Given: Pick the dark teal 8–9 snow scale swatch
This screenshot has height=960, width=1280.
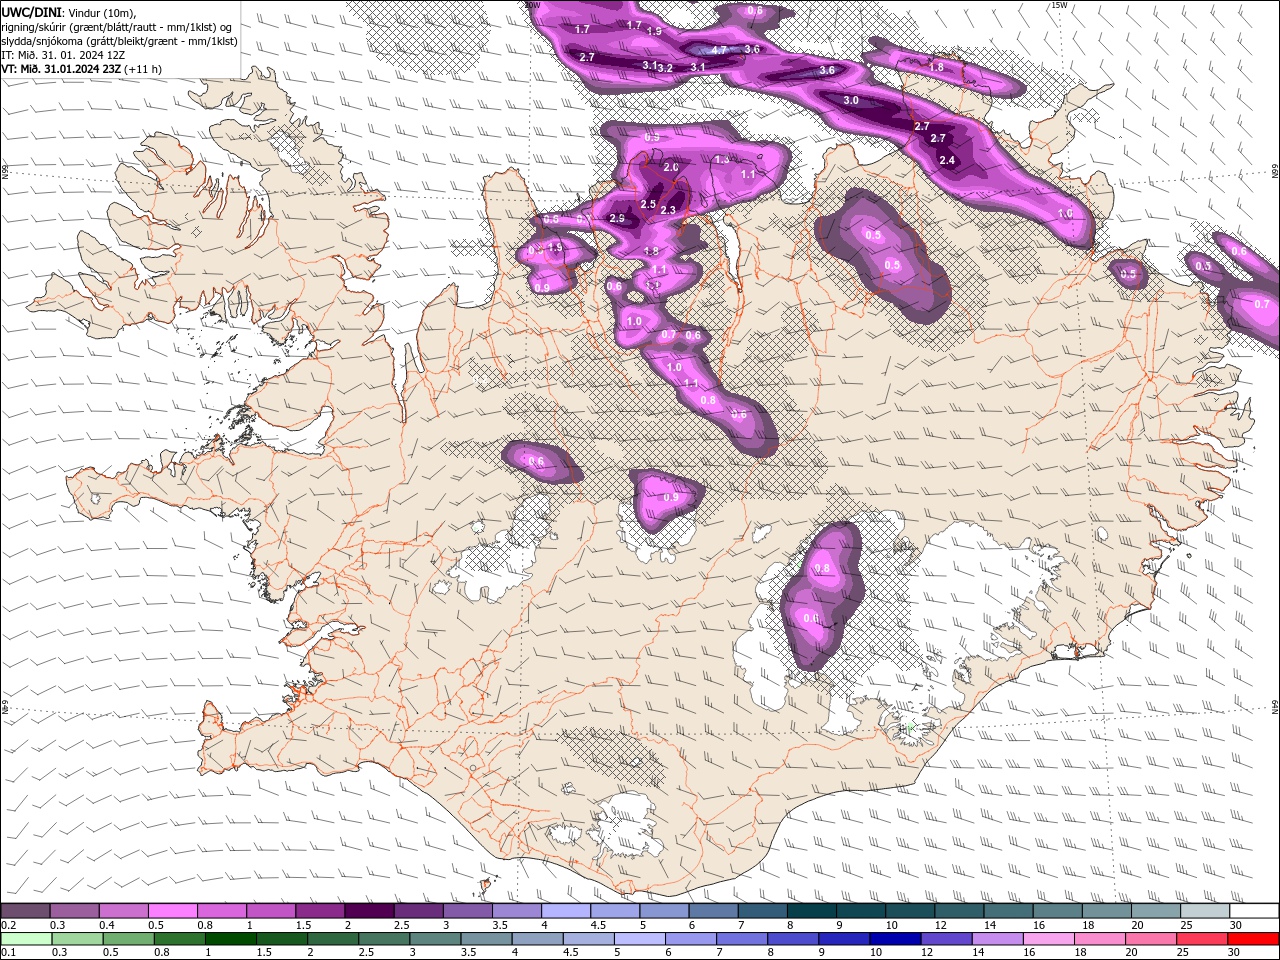Looking at the screenshot, I should coord(812,911).
